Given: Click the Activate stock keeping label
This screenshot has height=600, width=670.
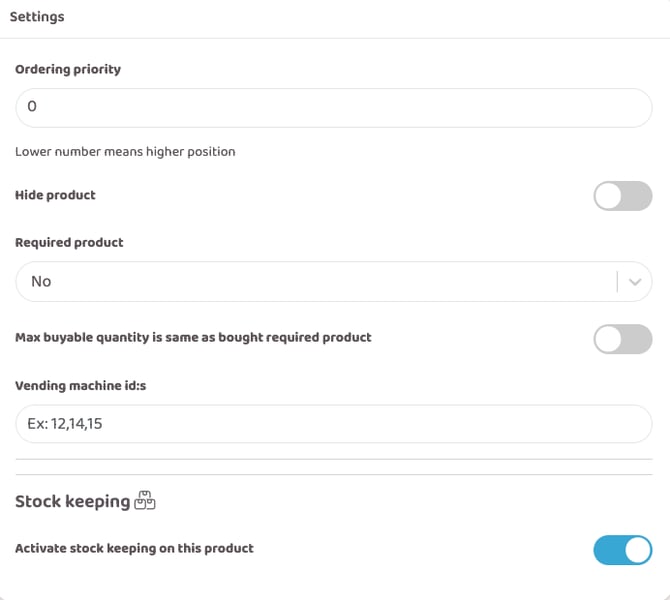Looking at the screenshot, I should pos(134,548).
